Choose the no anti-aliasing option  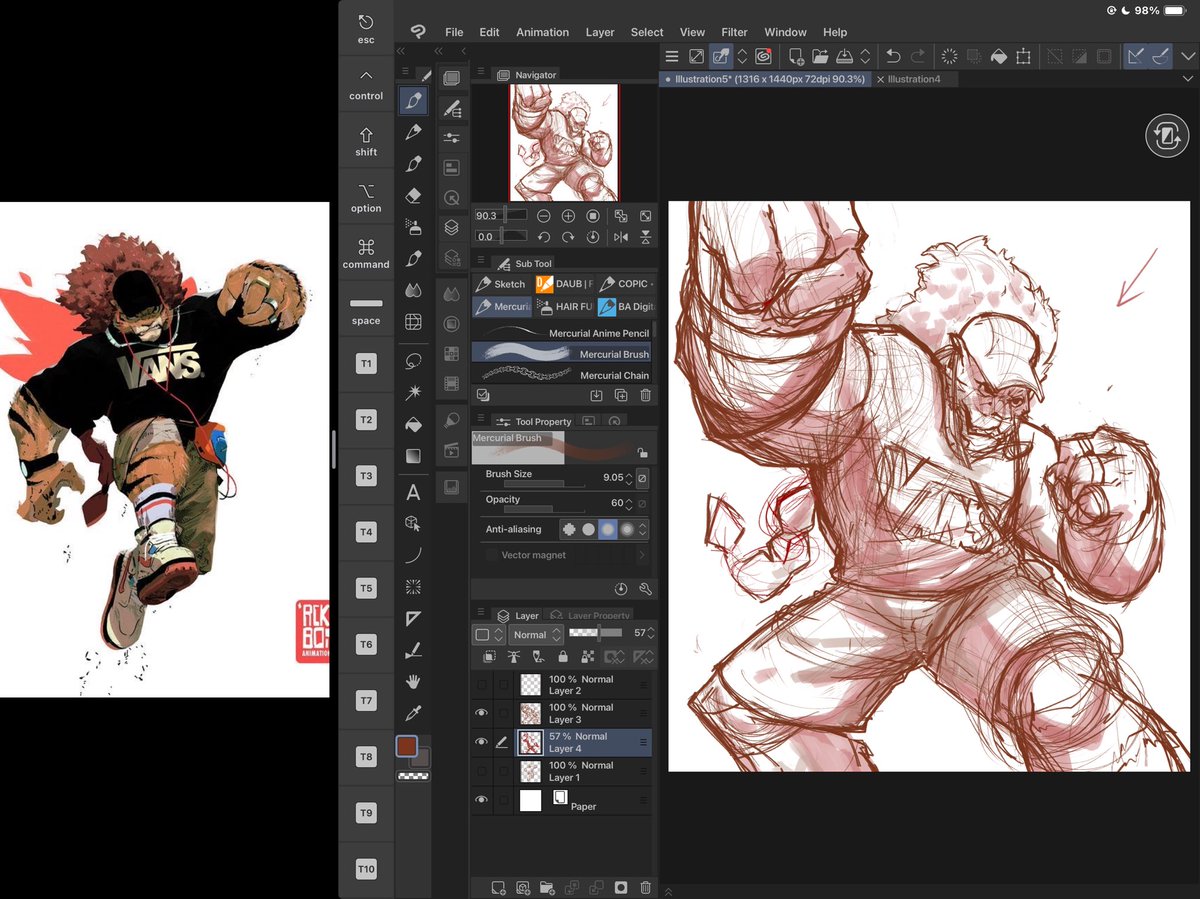coord(569,529)
